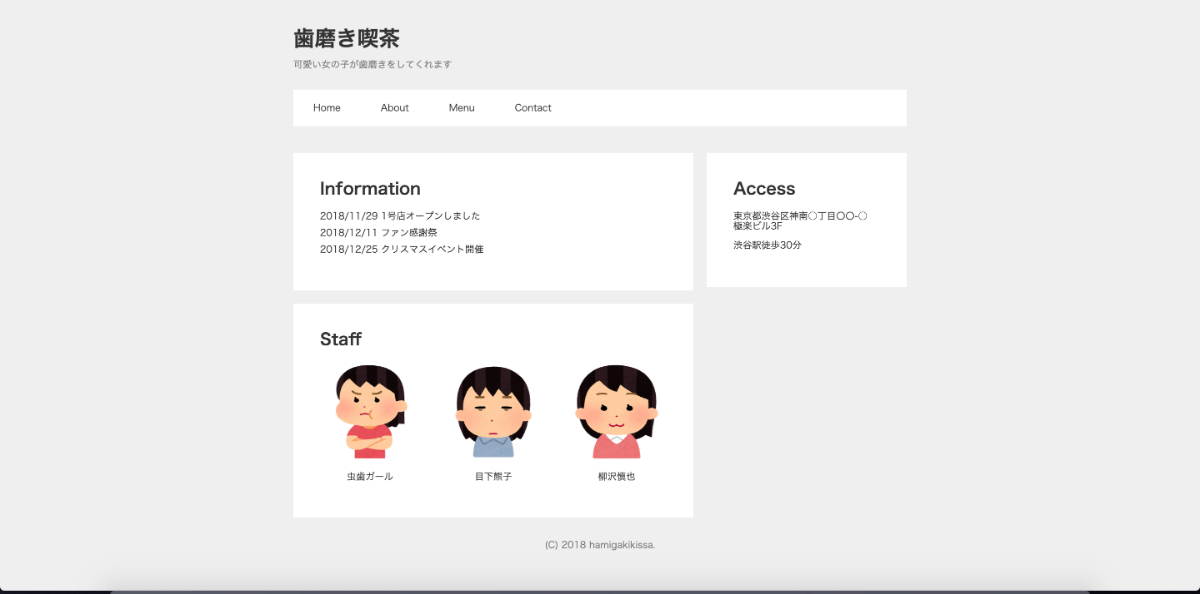Click the 東京都渋谷区 address text
Viewport: 1200px width, 594px height.
[799, 221]
